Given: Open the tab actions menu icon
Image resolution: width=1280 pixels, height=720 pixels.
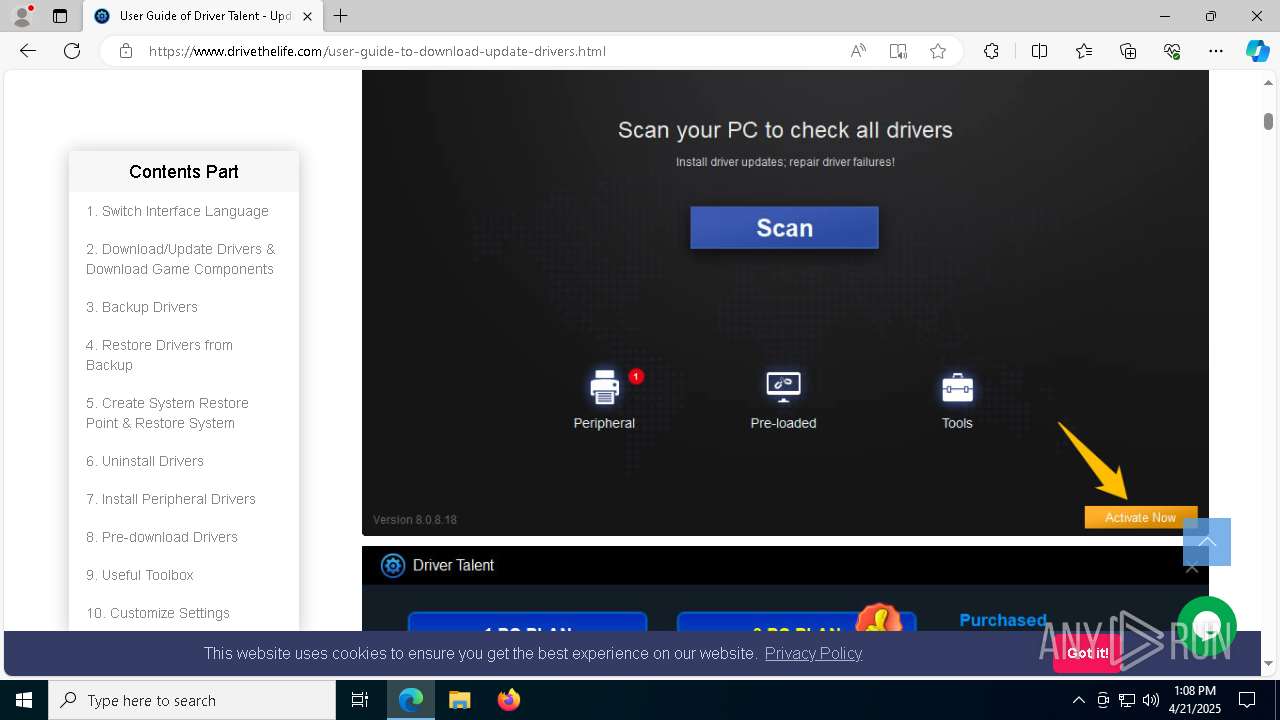Looking at the screenshot, I should click(x=60, y=16).
